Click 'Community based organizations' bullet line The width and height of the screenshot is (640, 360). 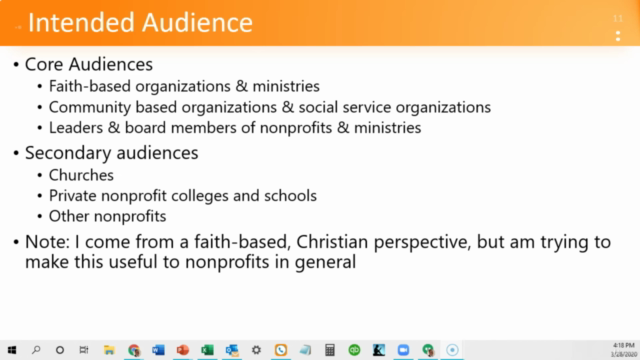tap(270, 107)
